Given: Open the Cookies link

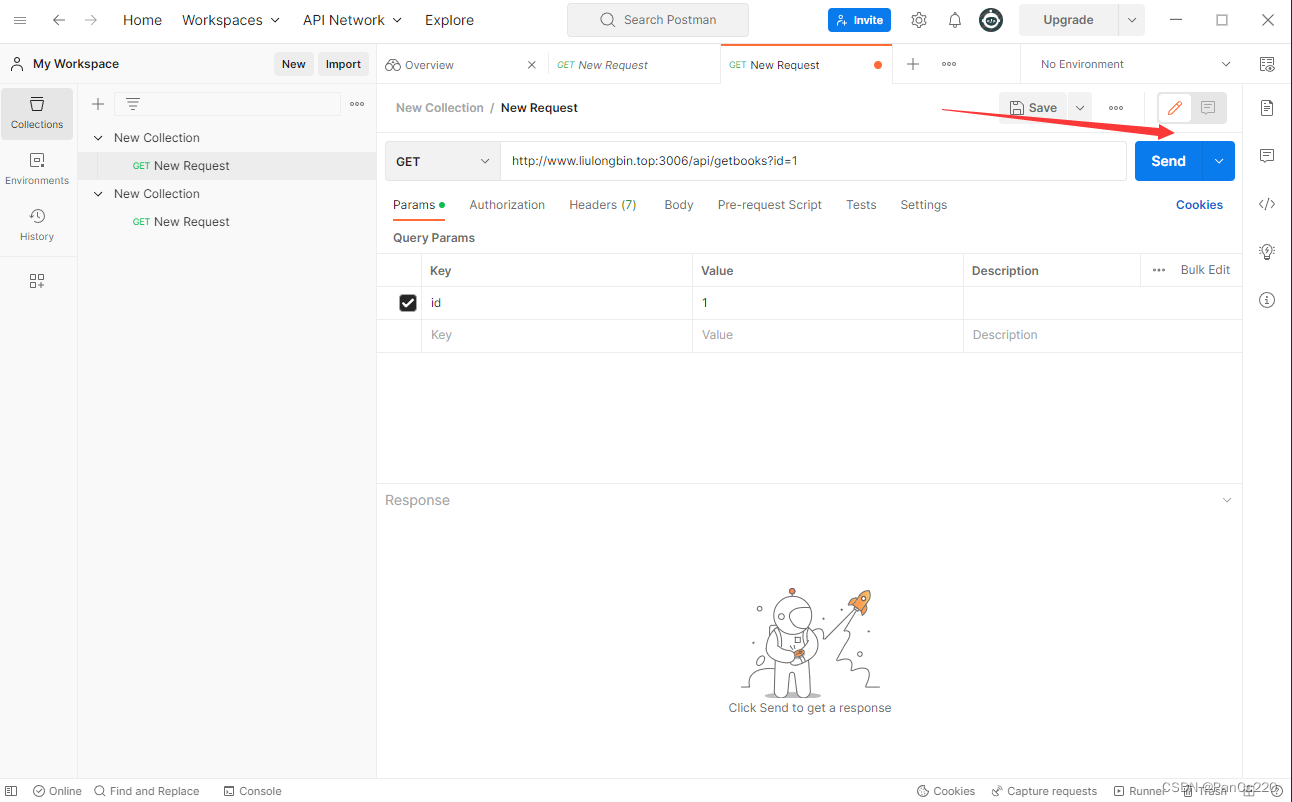Looking at the screenshot, I should tap(1199, 205).
